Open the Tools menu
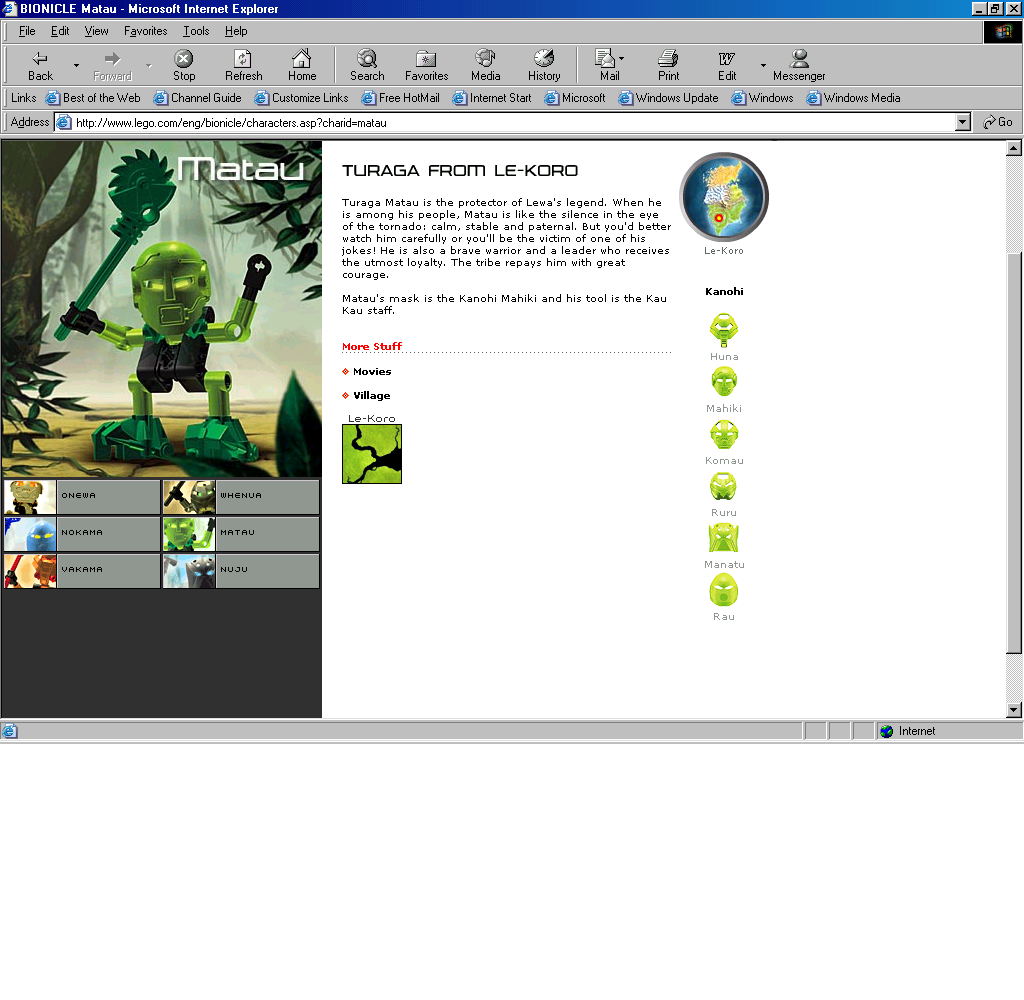Image resolution: width=1024 pixels, height=1000 pixels. click(196, 31)
